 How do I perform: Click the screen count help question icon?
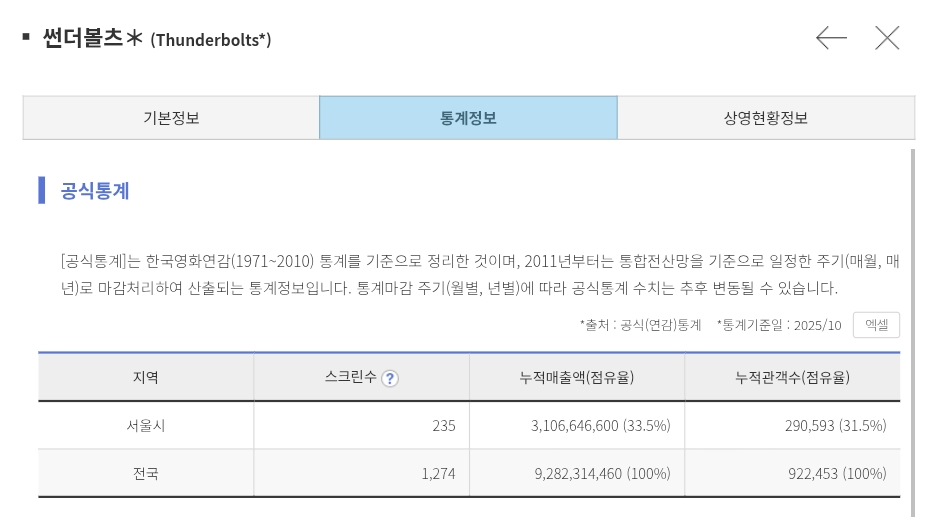(x=390, y=378)
